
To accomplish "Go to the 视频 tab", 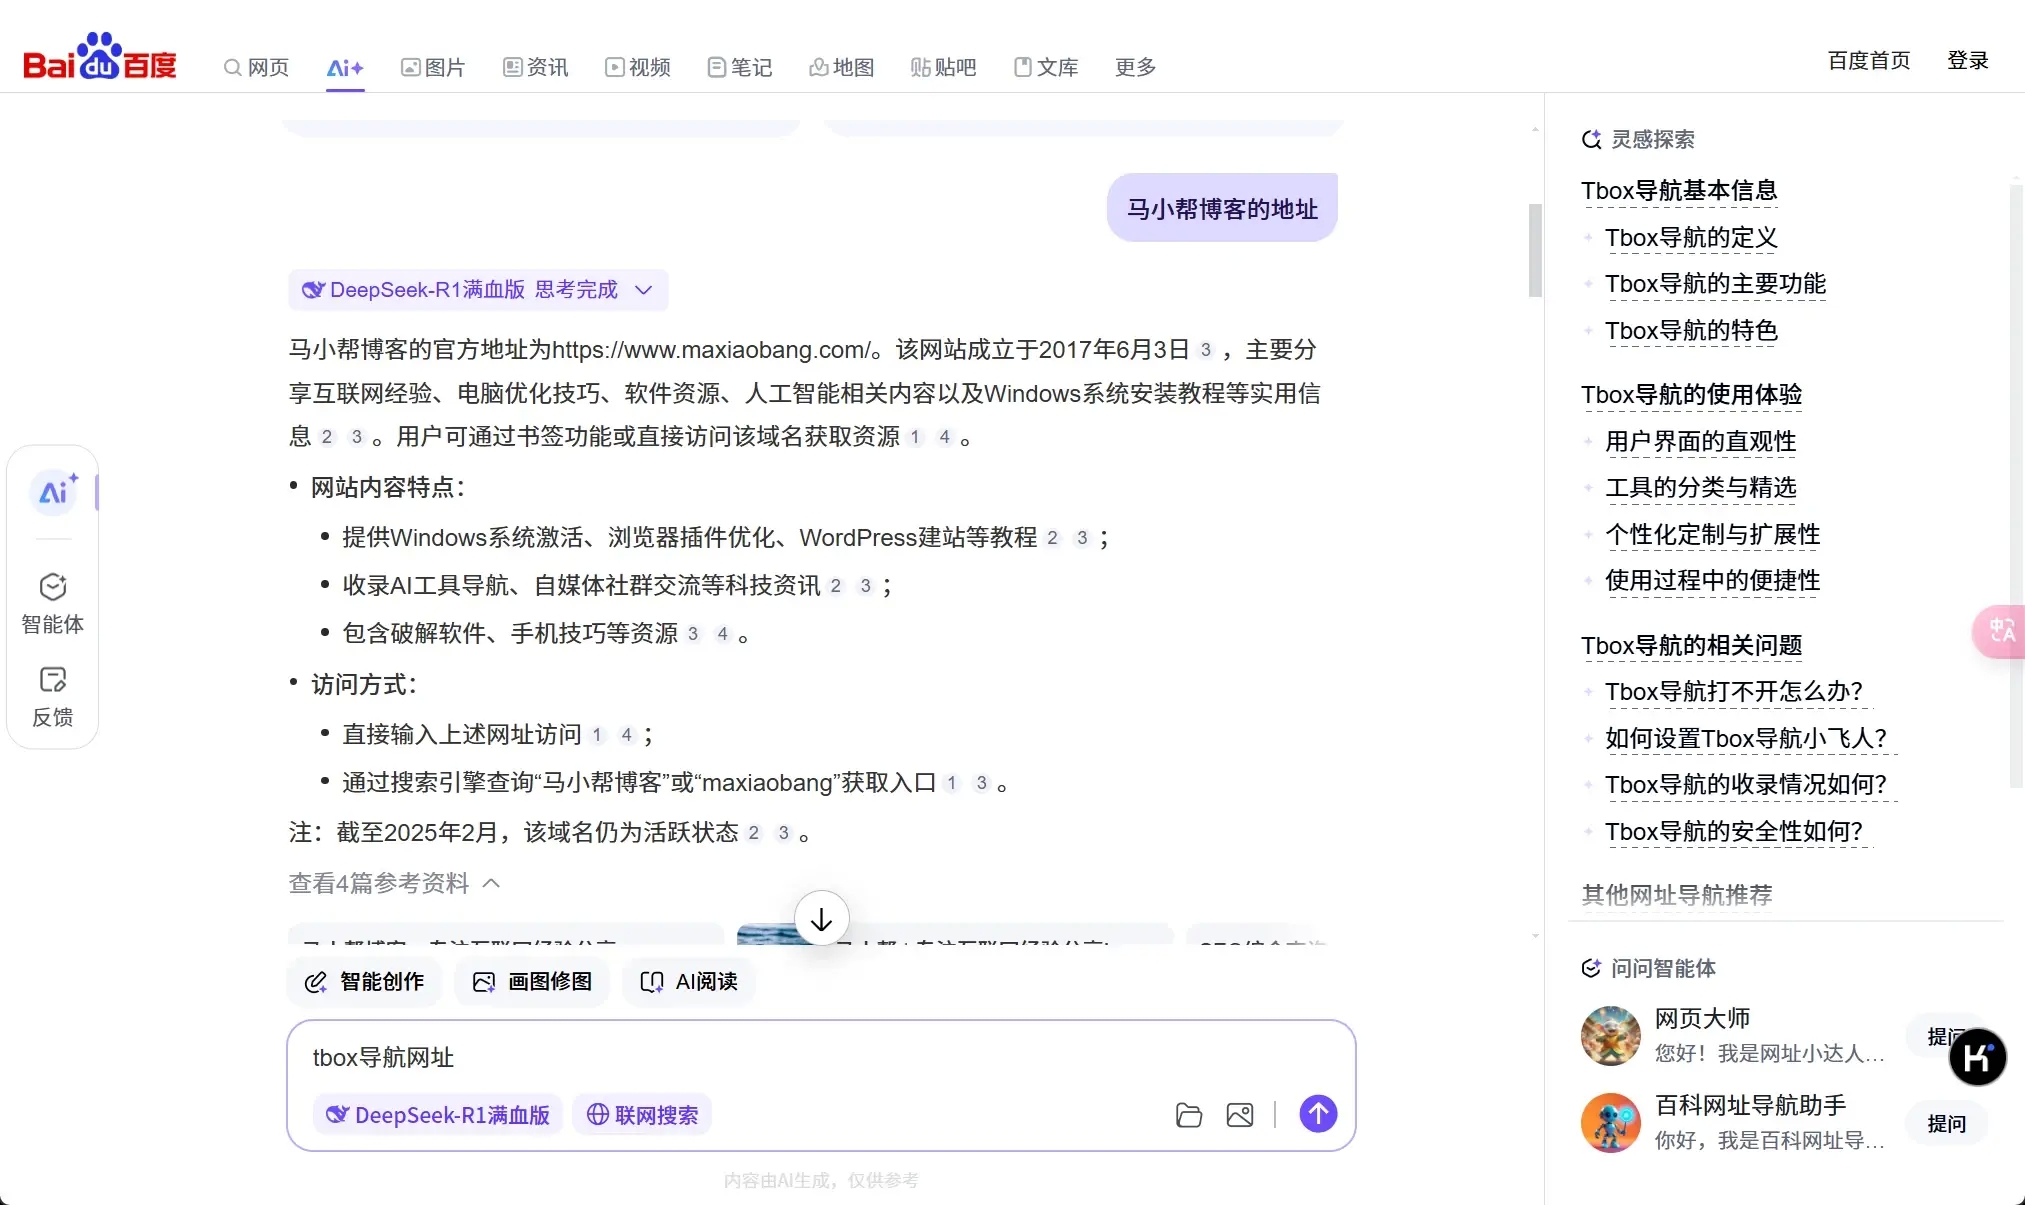I will coord(637,67).
